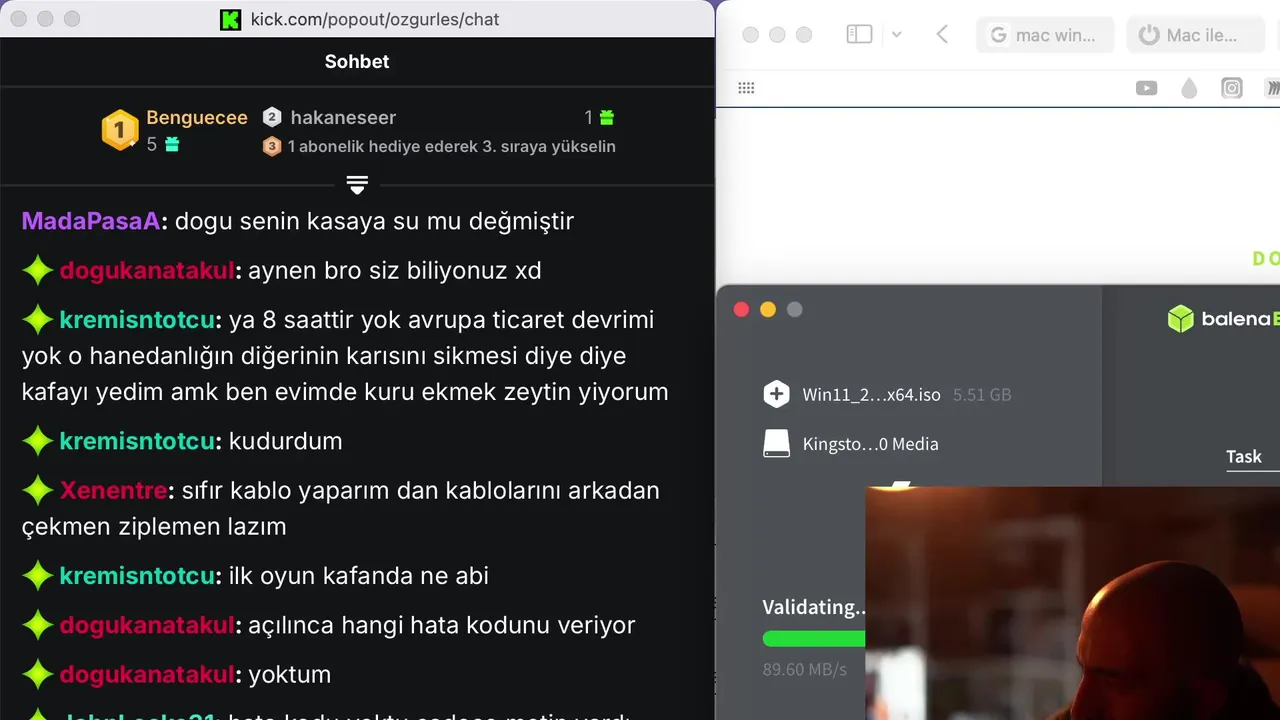Go back with Safari's back arrow
Screen dimensions: 1280x720
[x=942, y=34]
